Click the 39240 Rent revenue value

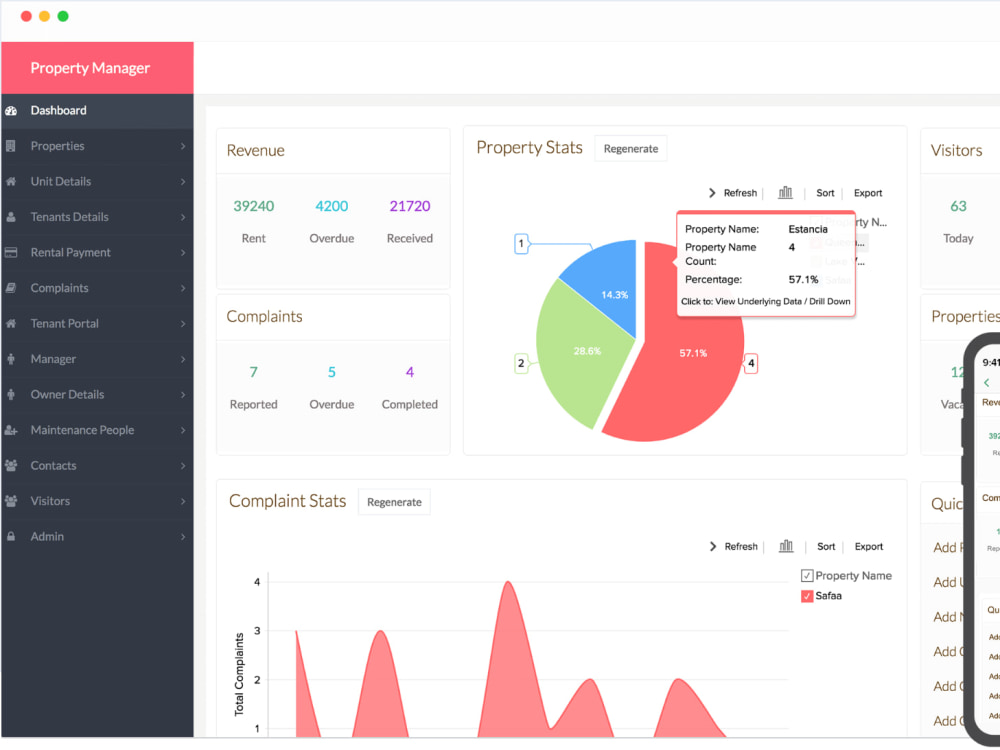pyautogui.click(x=253, y=206)
